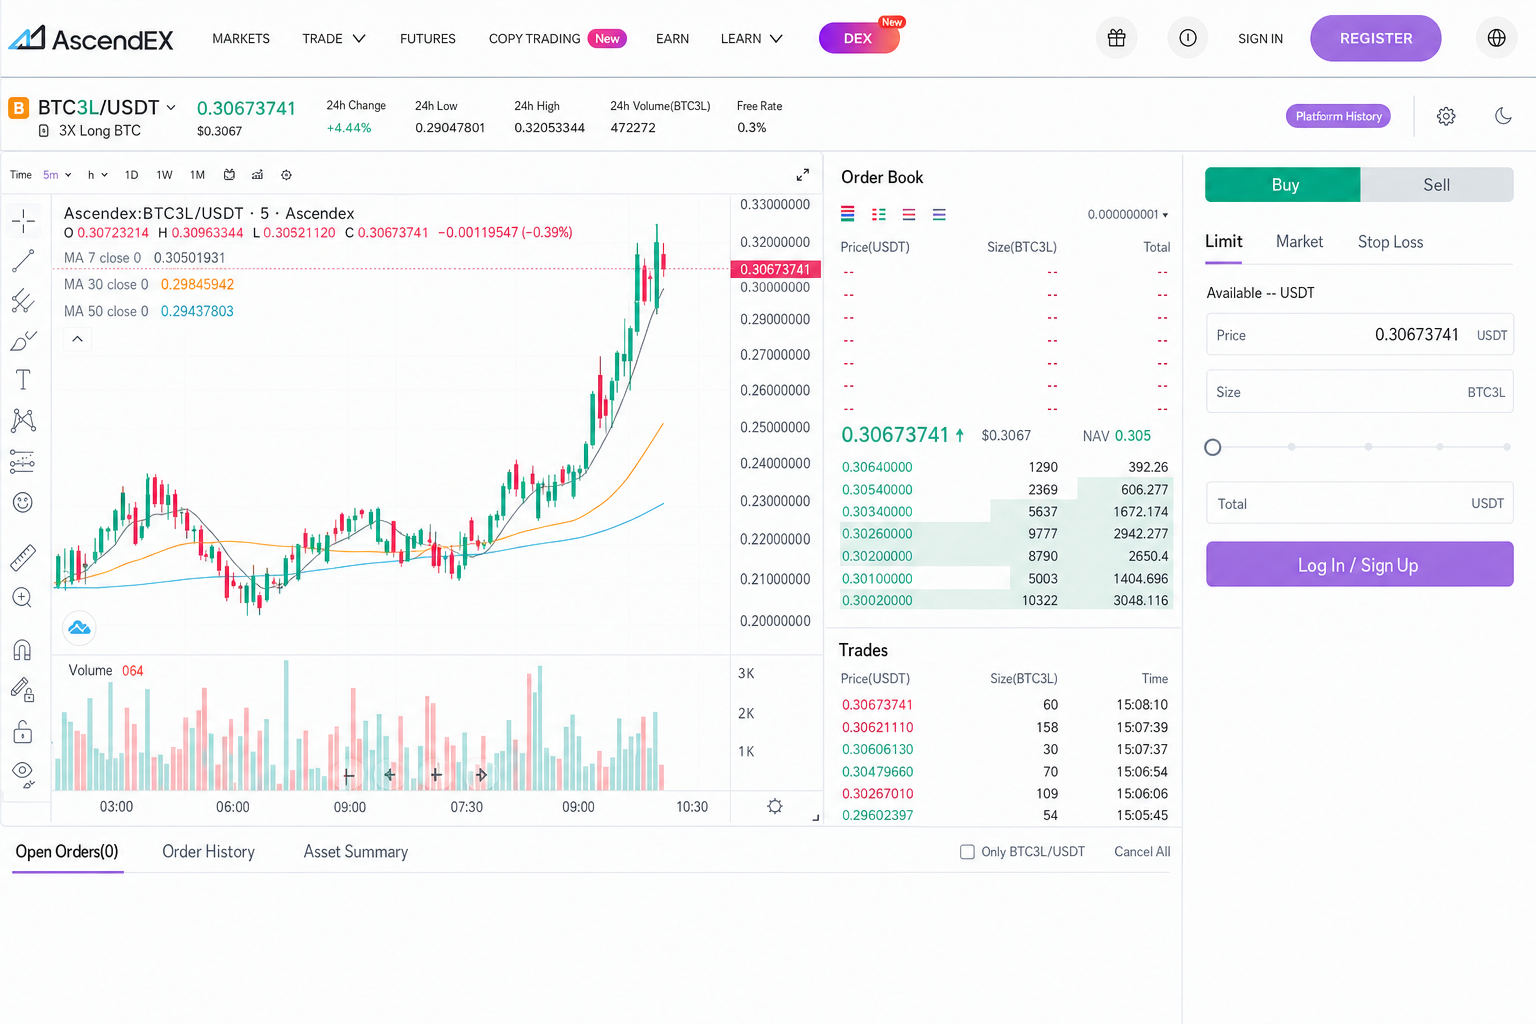Select the Sell side tab
1536x1024 pixels.
click(x=1437, y=185)
